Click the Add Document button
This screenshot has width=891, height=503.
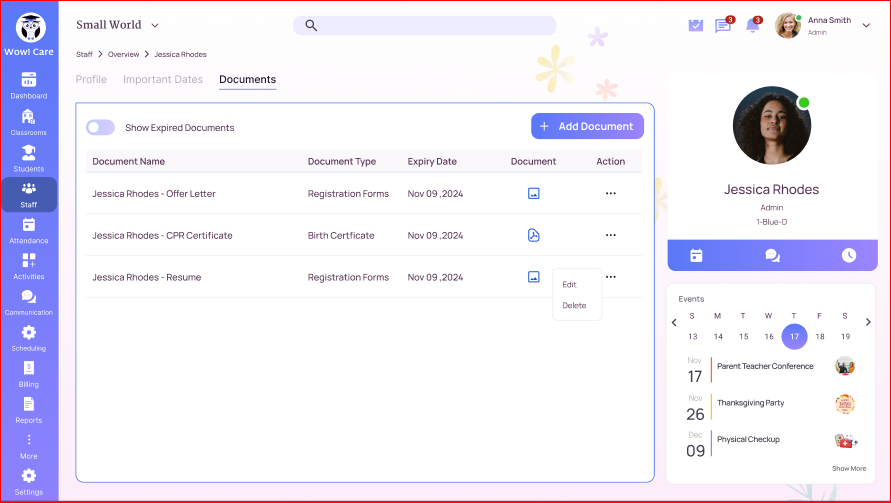coord(587,126)
